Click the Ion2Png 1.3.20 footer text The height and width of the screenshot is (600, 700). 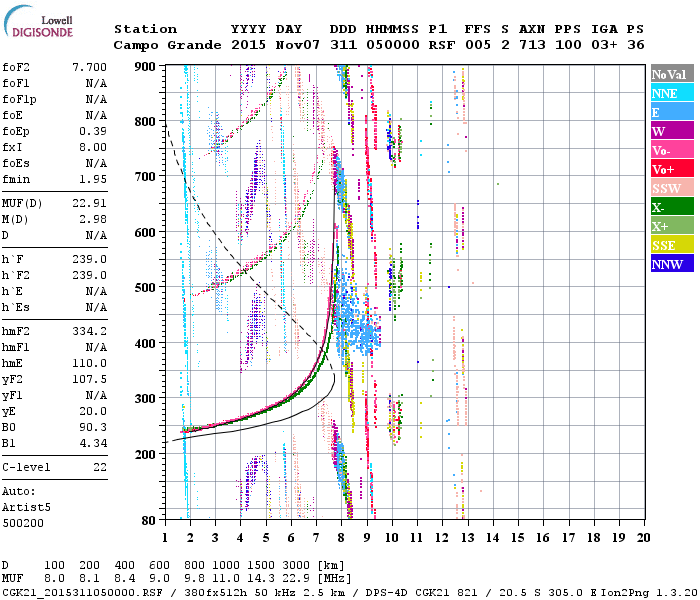click(649, 592)
